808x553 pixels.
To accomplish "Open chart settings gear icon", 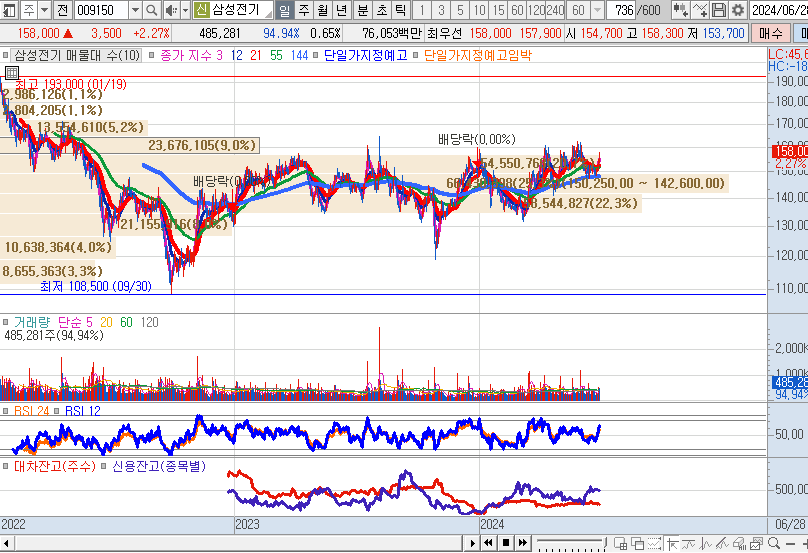I will (x=738, y=10).
